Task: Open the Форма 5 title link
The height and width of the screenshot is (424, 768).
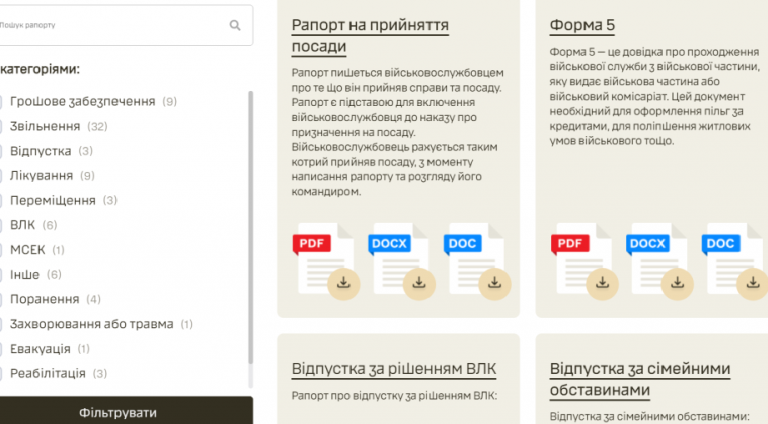Action: point(582,25)
